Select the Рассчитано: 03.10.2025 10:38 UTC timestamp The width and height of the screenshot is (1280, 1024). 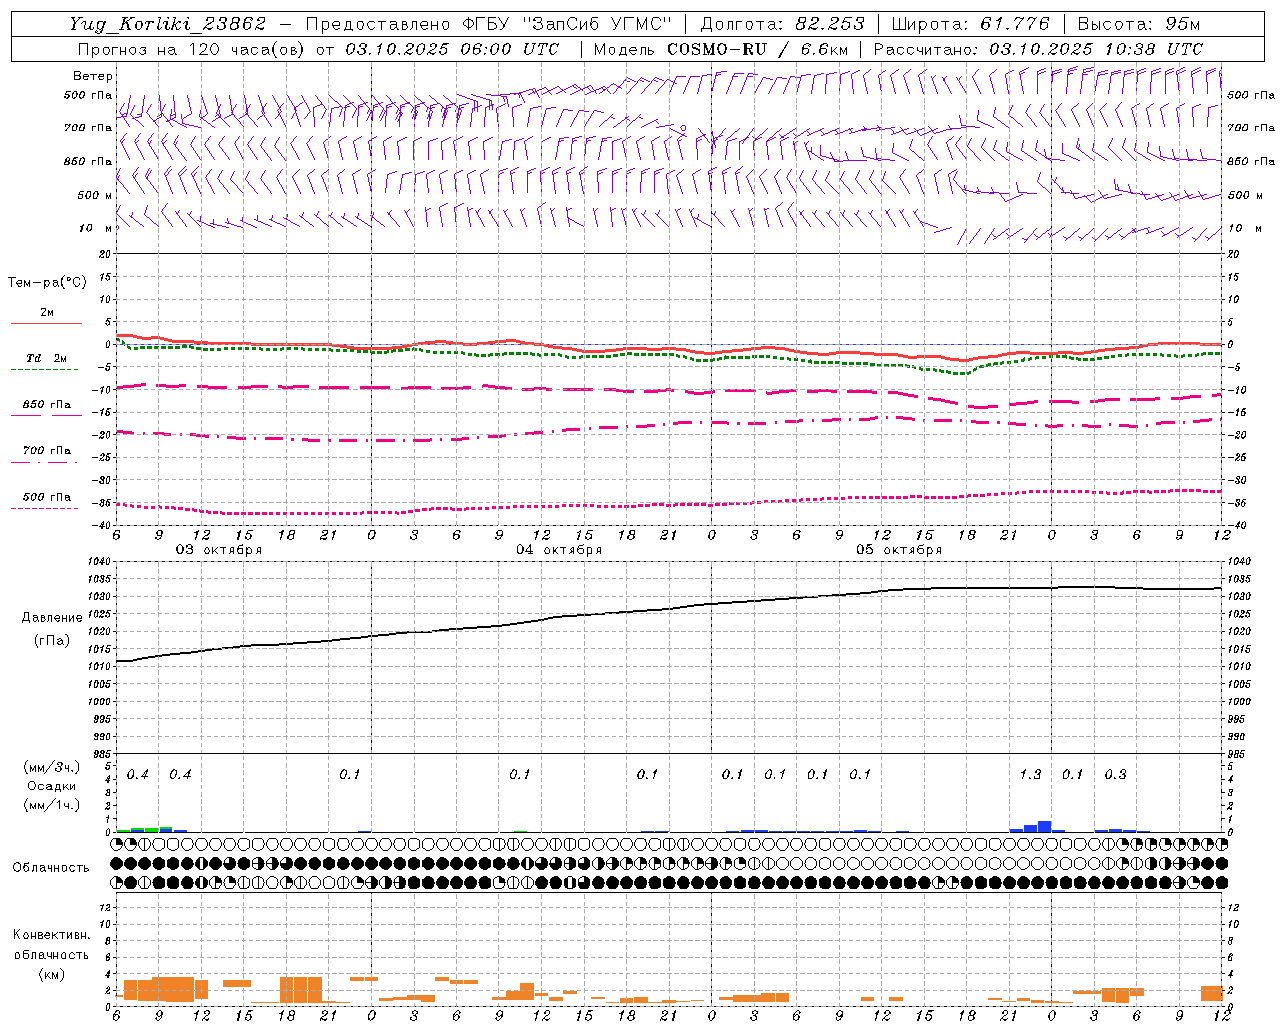1038,49
